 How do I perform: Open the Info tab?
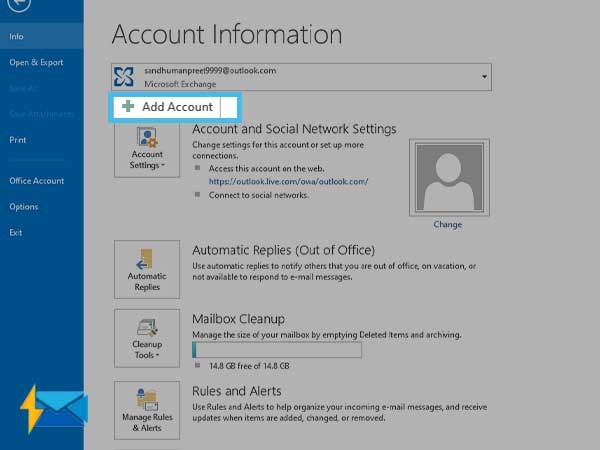point(42,36)
